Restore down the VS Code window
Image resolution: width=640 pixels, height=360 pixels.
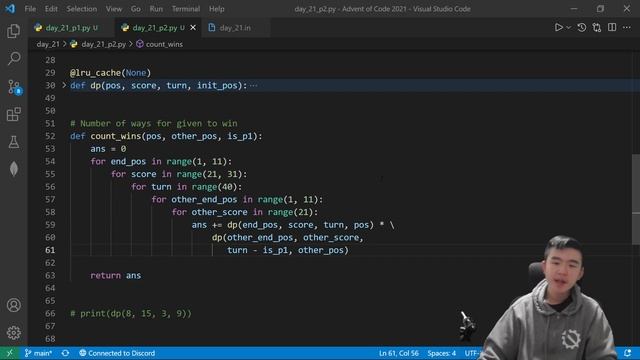click(x=600, y=9)
